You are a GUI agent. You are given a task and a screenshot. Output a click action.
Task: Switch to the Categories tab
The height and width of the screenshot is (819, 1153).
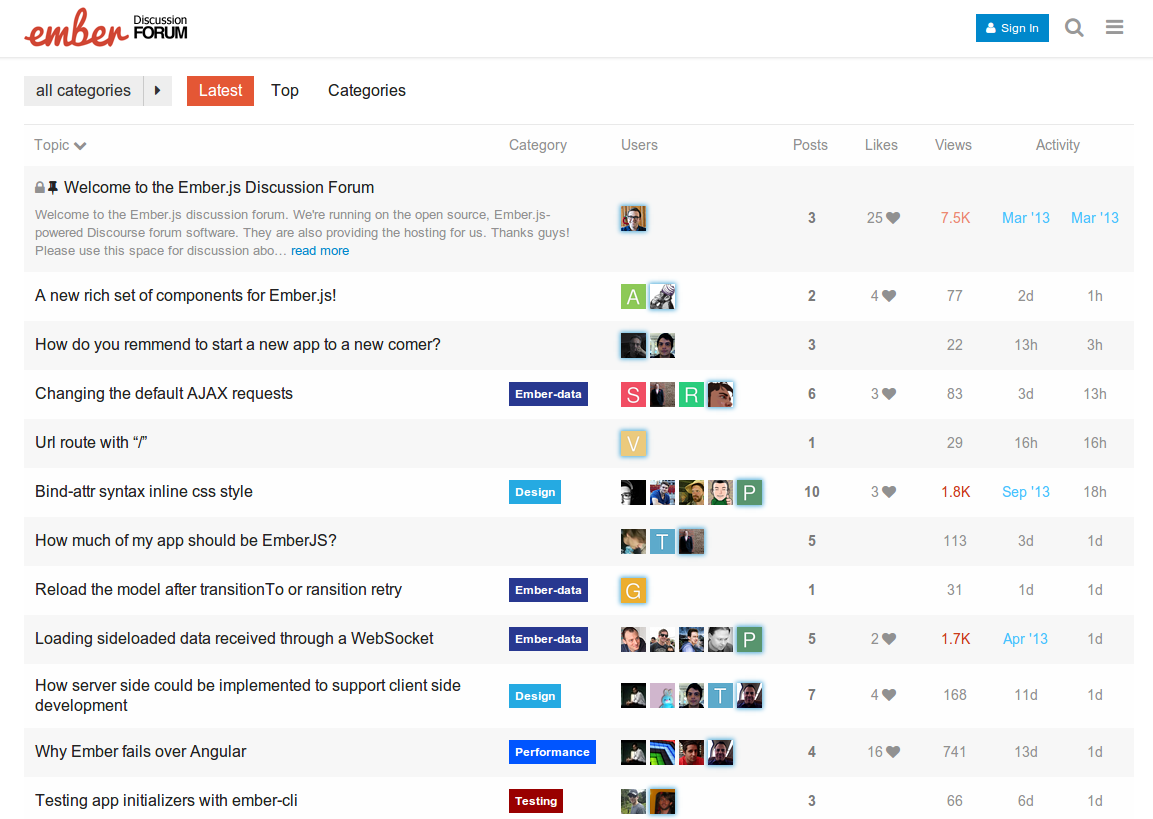pyautogui.click(x=366, y=90)
